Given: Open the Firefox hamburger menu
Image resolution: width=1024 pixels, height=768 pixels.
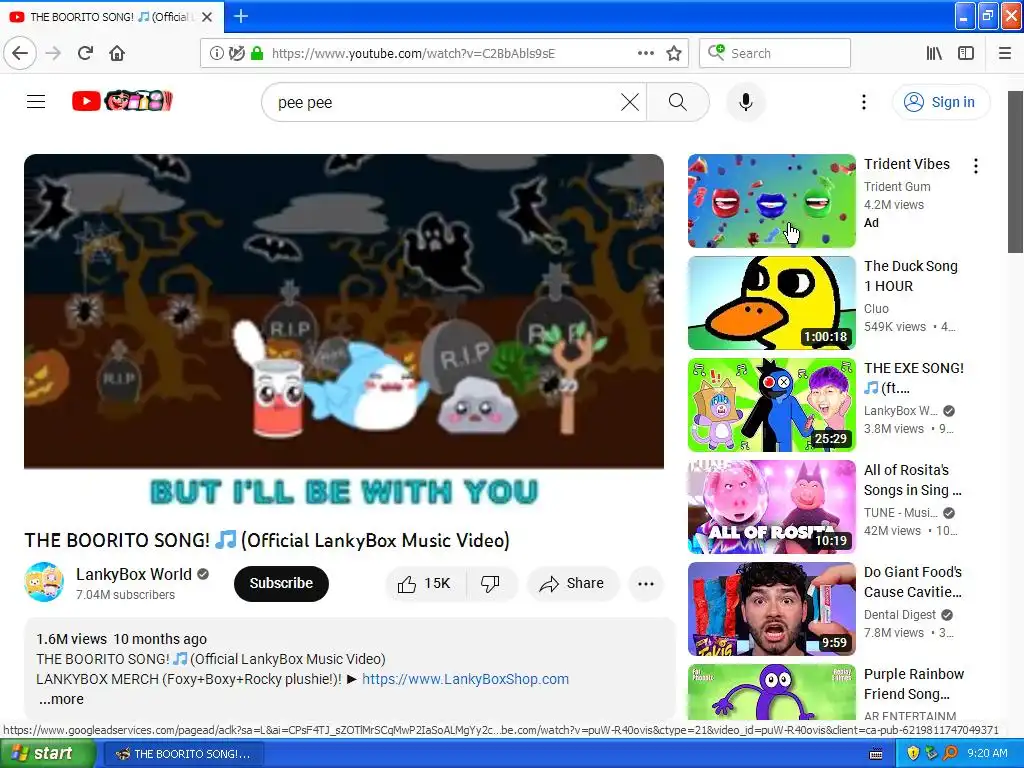Looking at the screenshot, I should [1005, 54].
